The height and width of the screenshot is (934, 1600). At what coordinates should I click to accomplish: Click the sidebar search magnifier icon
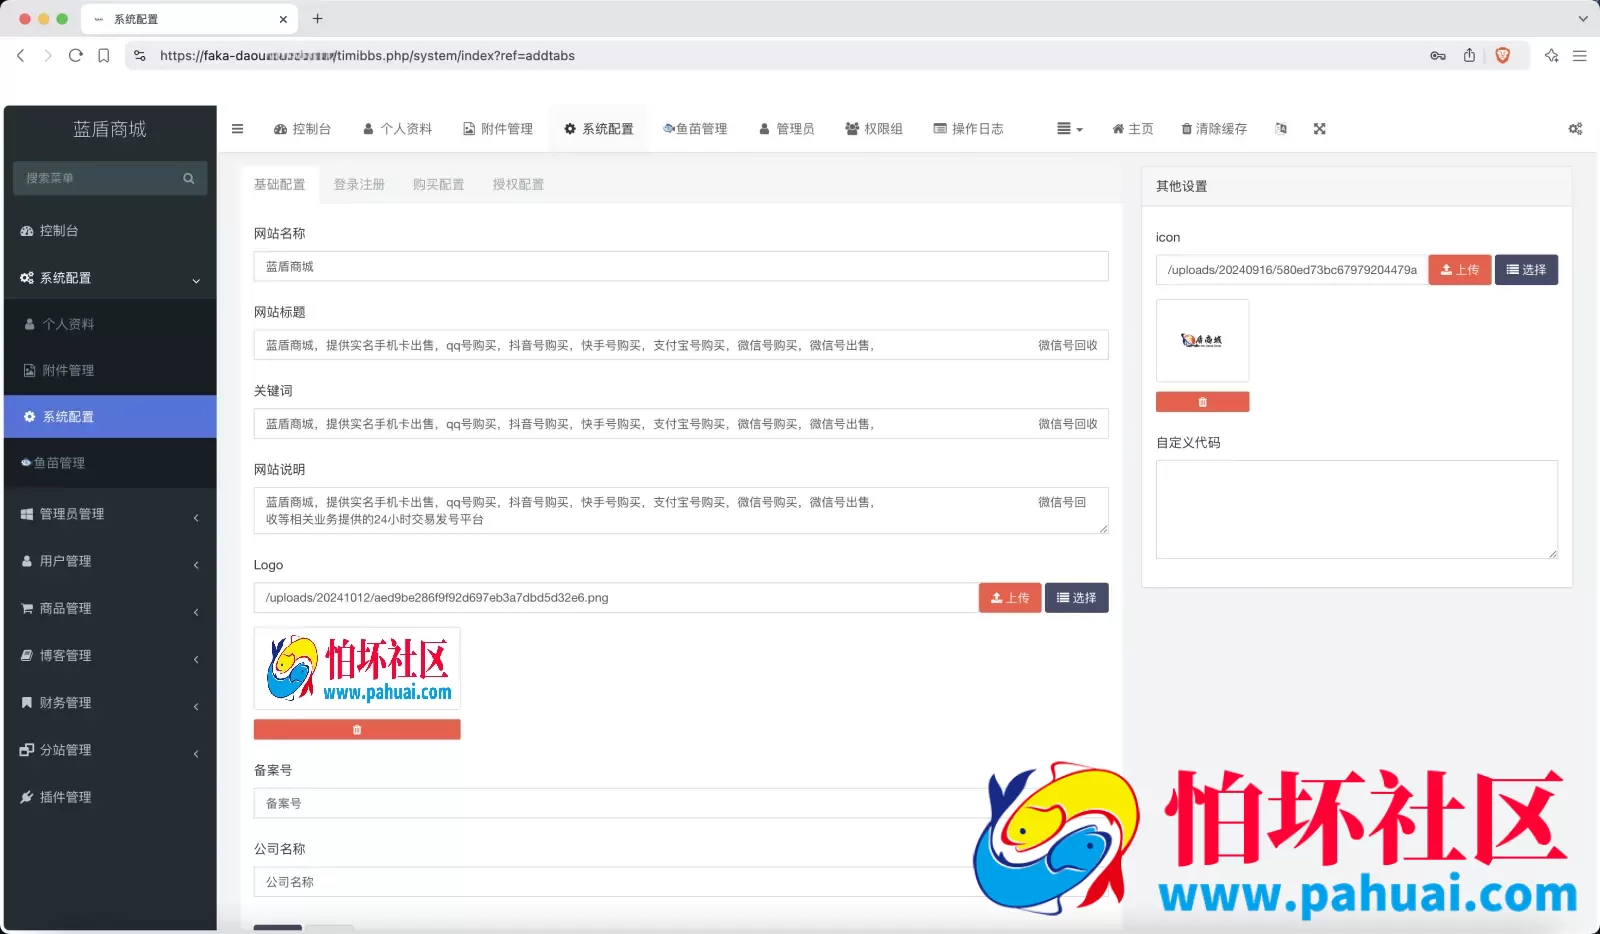click(x=188, y=178)
